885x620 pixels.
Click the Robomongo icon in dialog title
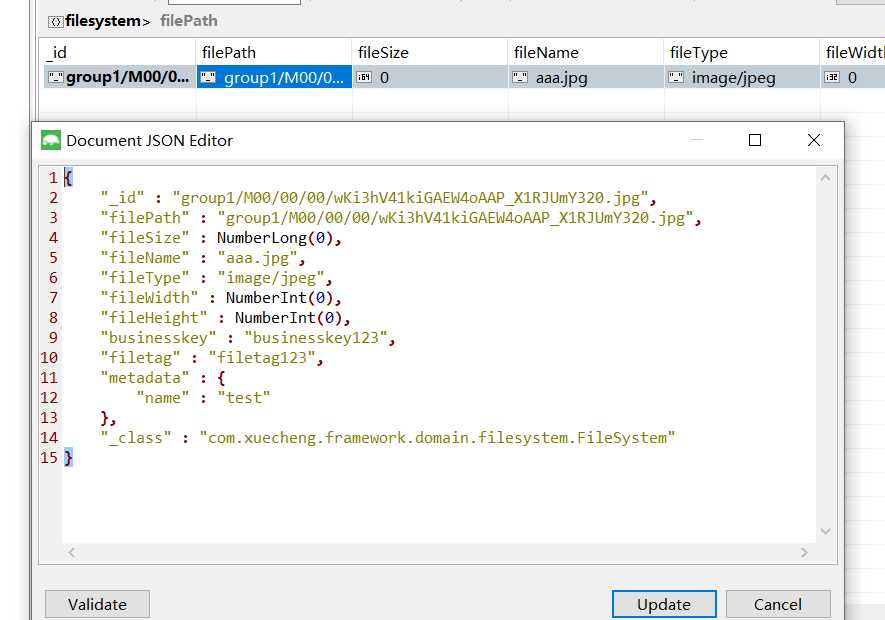51,140
